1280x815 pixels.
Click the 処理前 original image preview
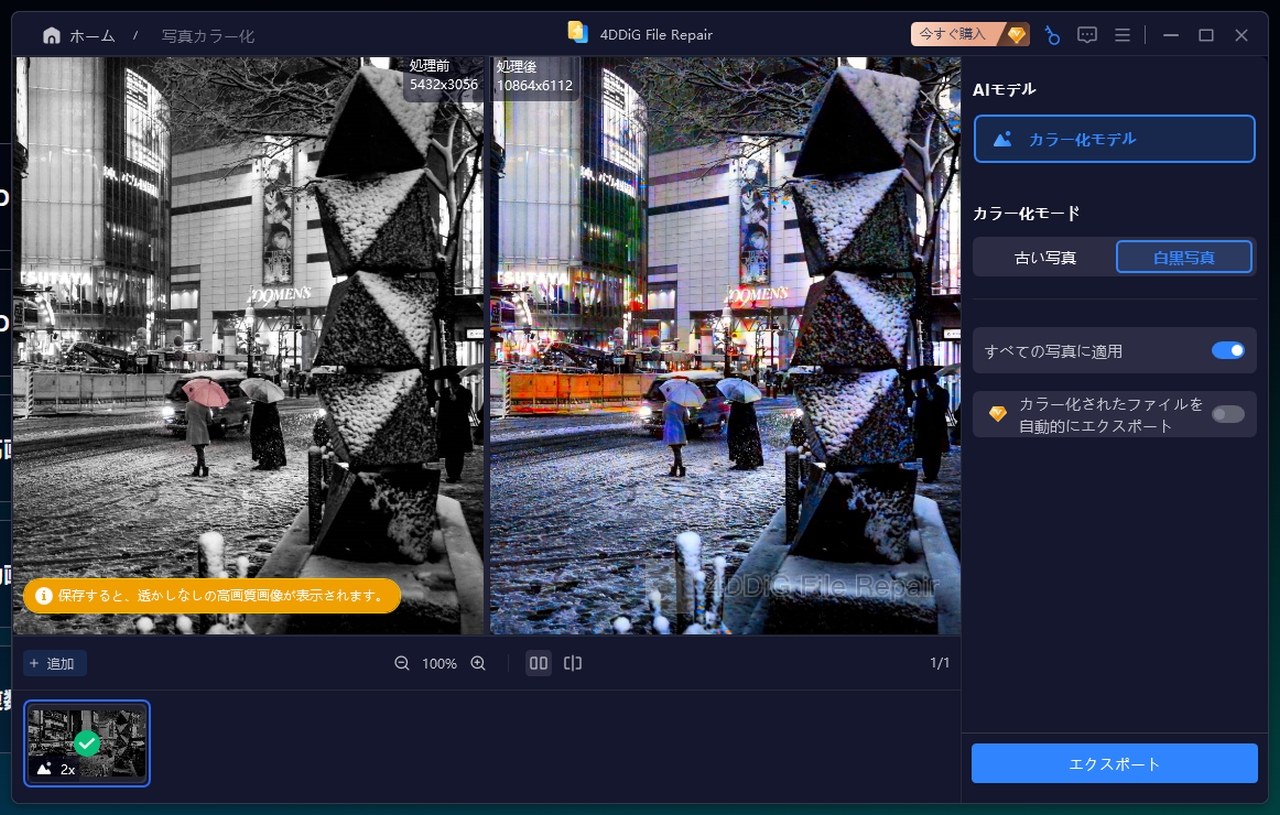coord(248,345)
